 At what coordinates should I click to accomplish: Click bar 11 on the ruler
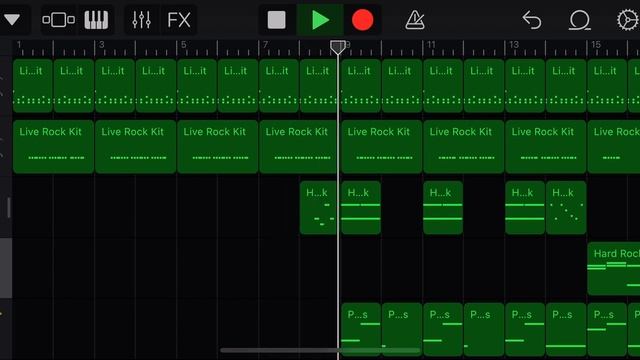point(431,44)
